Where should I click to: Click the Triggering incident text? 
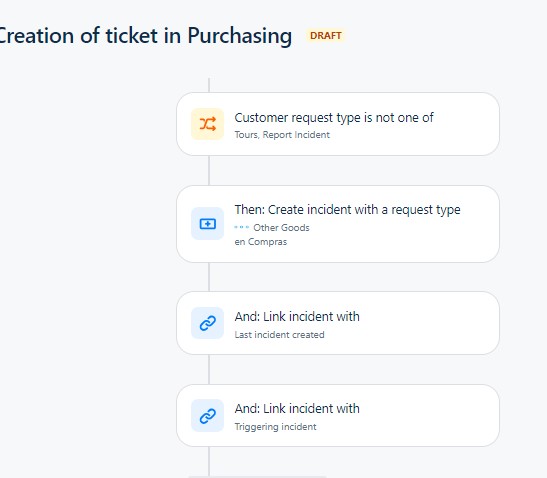275,427
